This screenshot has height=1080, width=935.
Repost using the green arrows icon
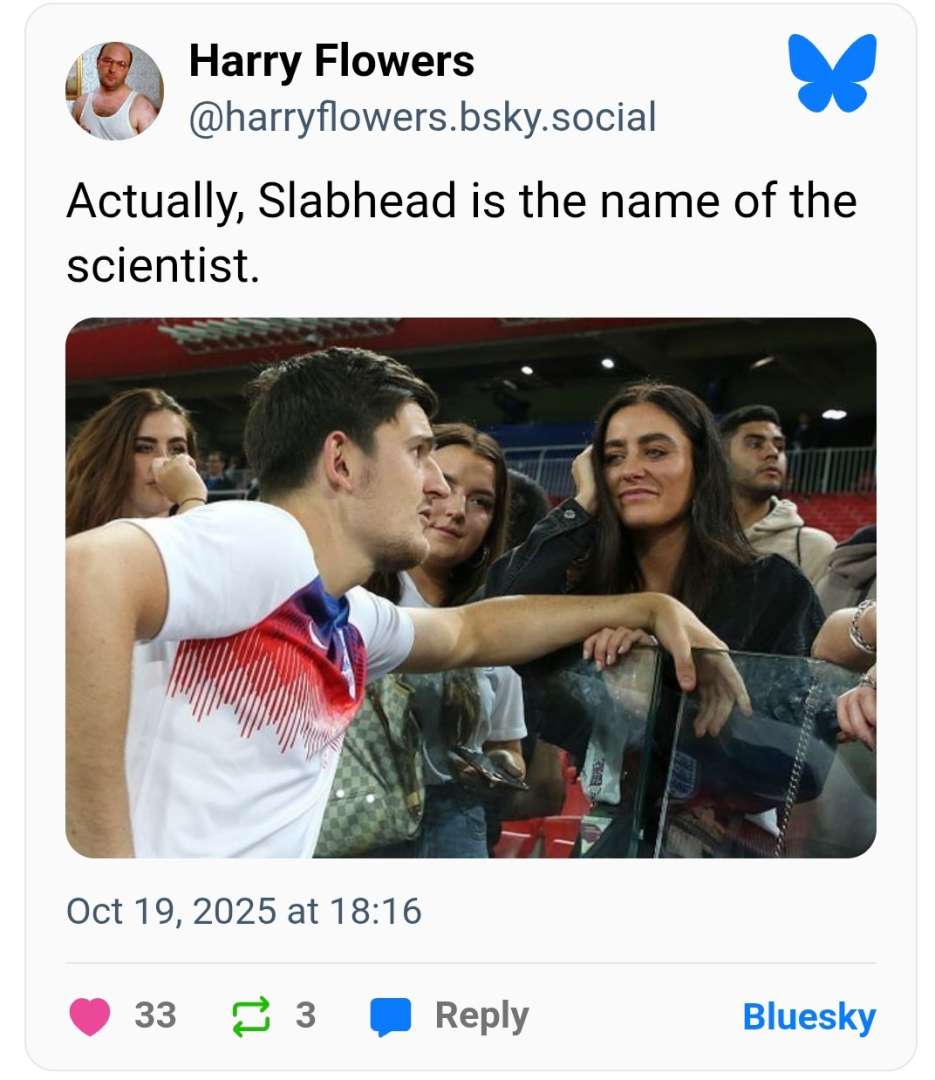click(x=250, y=1016)
